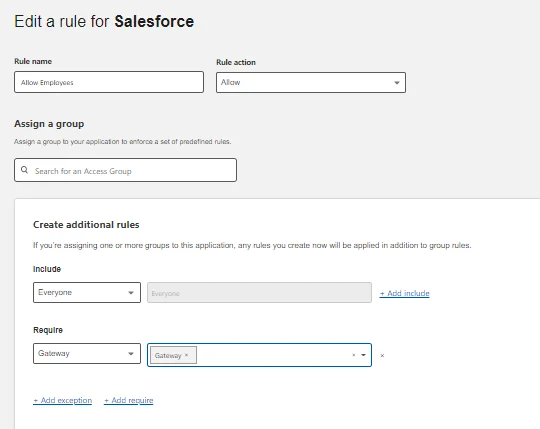The height and width of the screenshot is (429, 540).
Task: Click the Rule name input field
Action: point(109,82)
